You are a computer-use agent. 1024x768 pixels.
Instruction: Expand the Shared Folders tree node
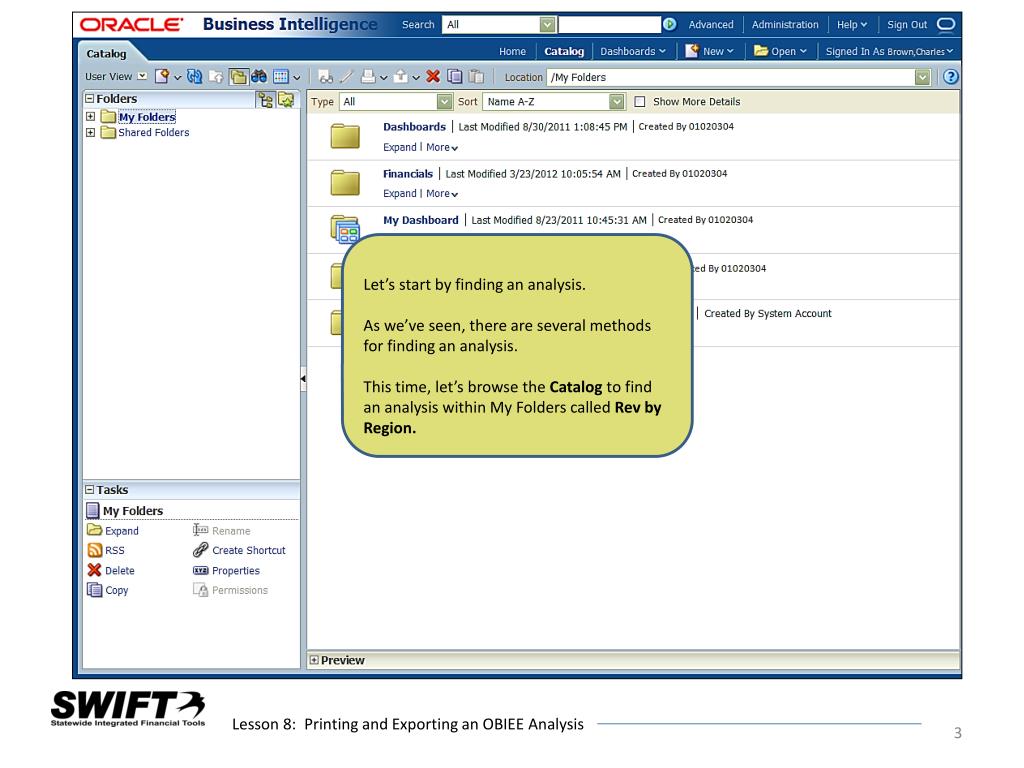(x=91, y=133)
